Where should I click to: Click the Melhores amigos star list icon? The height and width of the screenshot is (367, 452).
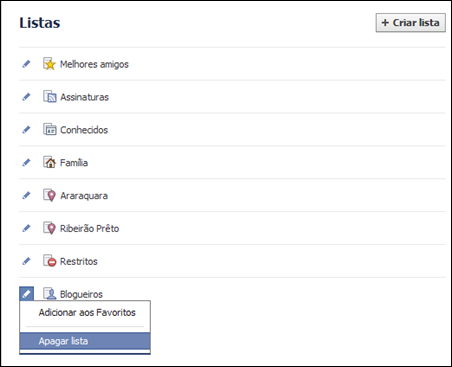point(49,64)
